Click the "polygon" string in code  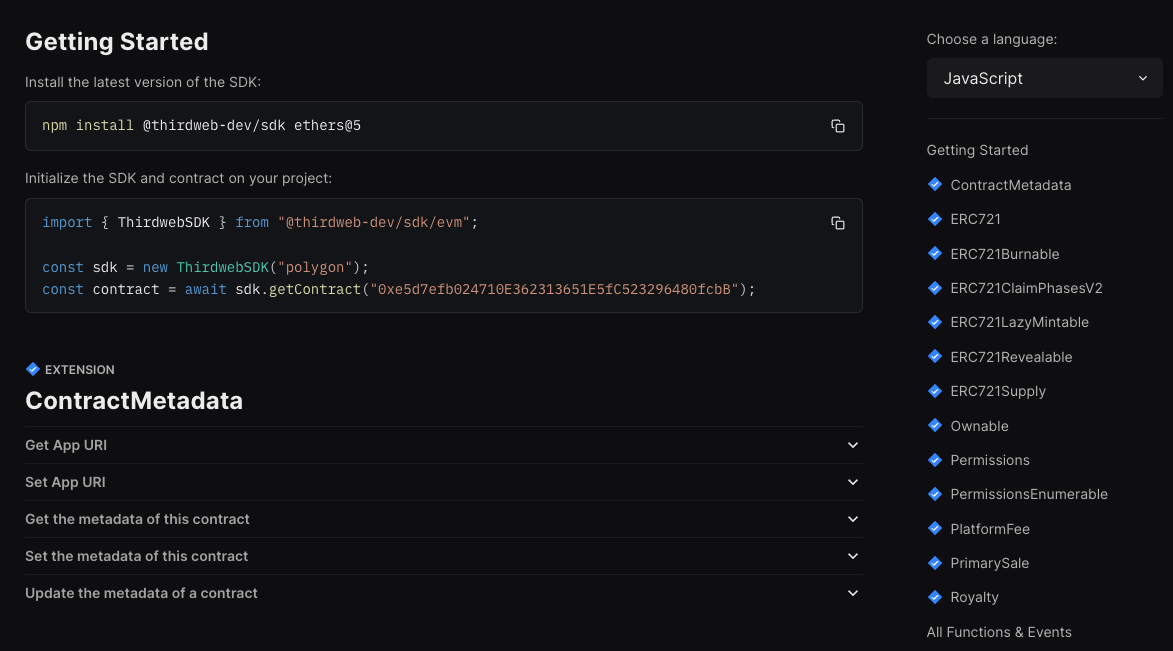pos(315,267)
